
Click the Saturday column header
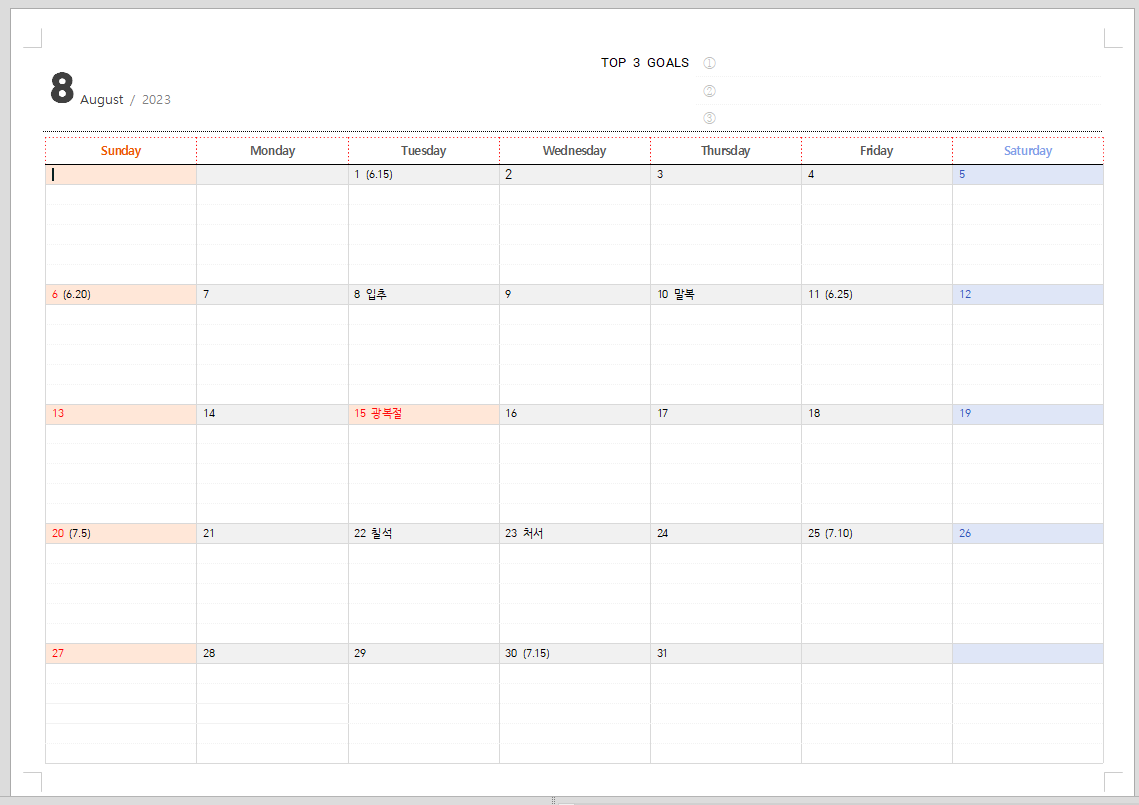[1028, 151]
